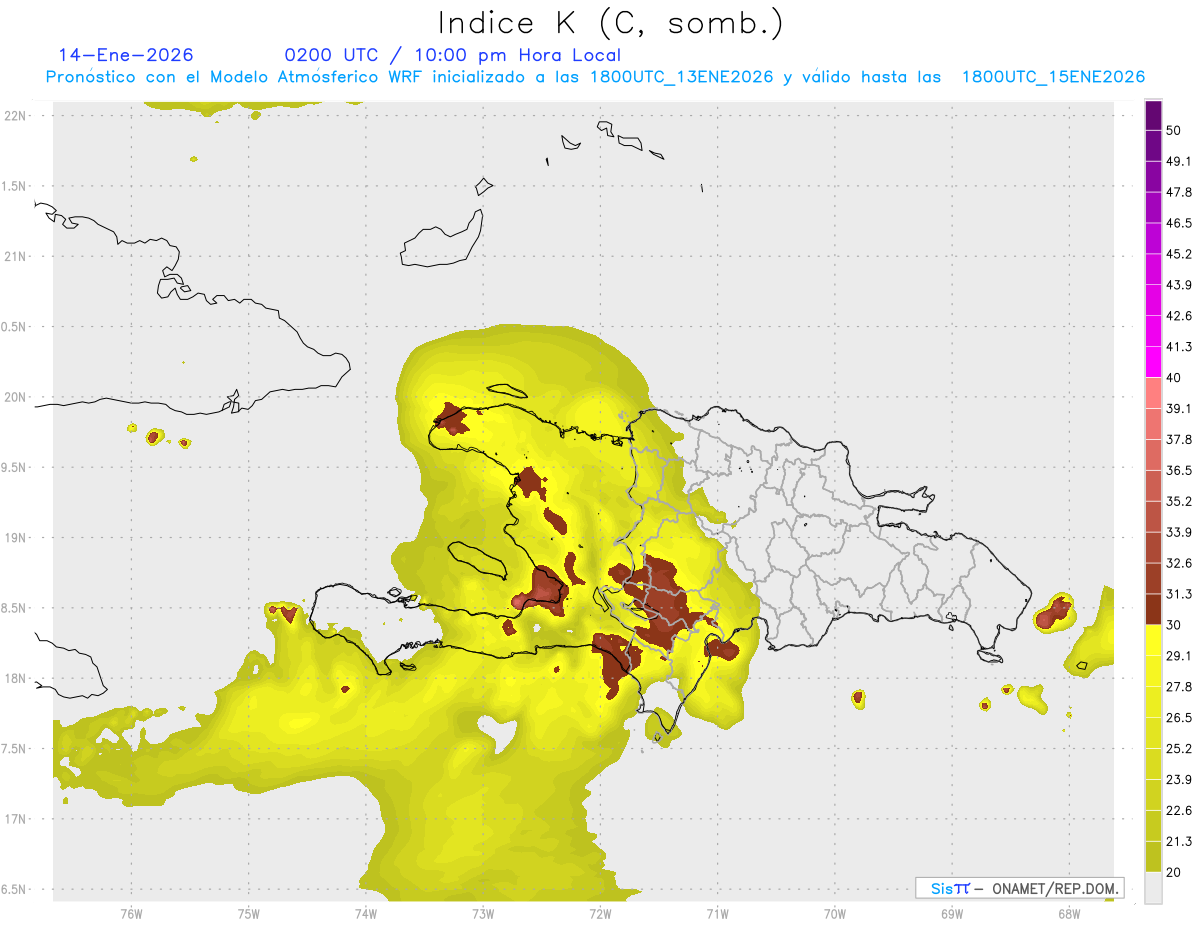Click the '45.2' colorbar value
The width and height of the screenshot is (1200, 927).
tap(1179, 254)
